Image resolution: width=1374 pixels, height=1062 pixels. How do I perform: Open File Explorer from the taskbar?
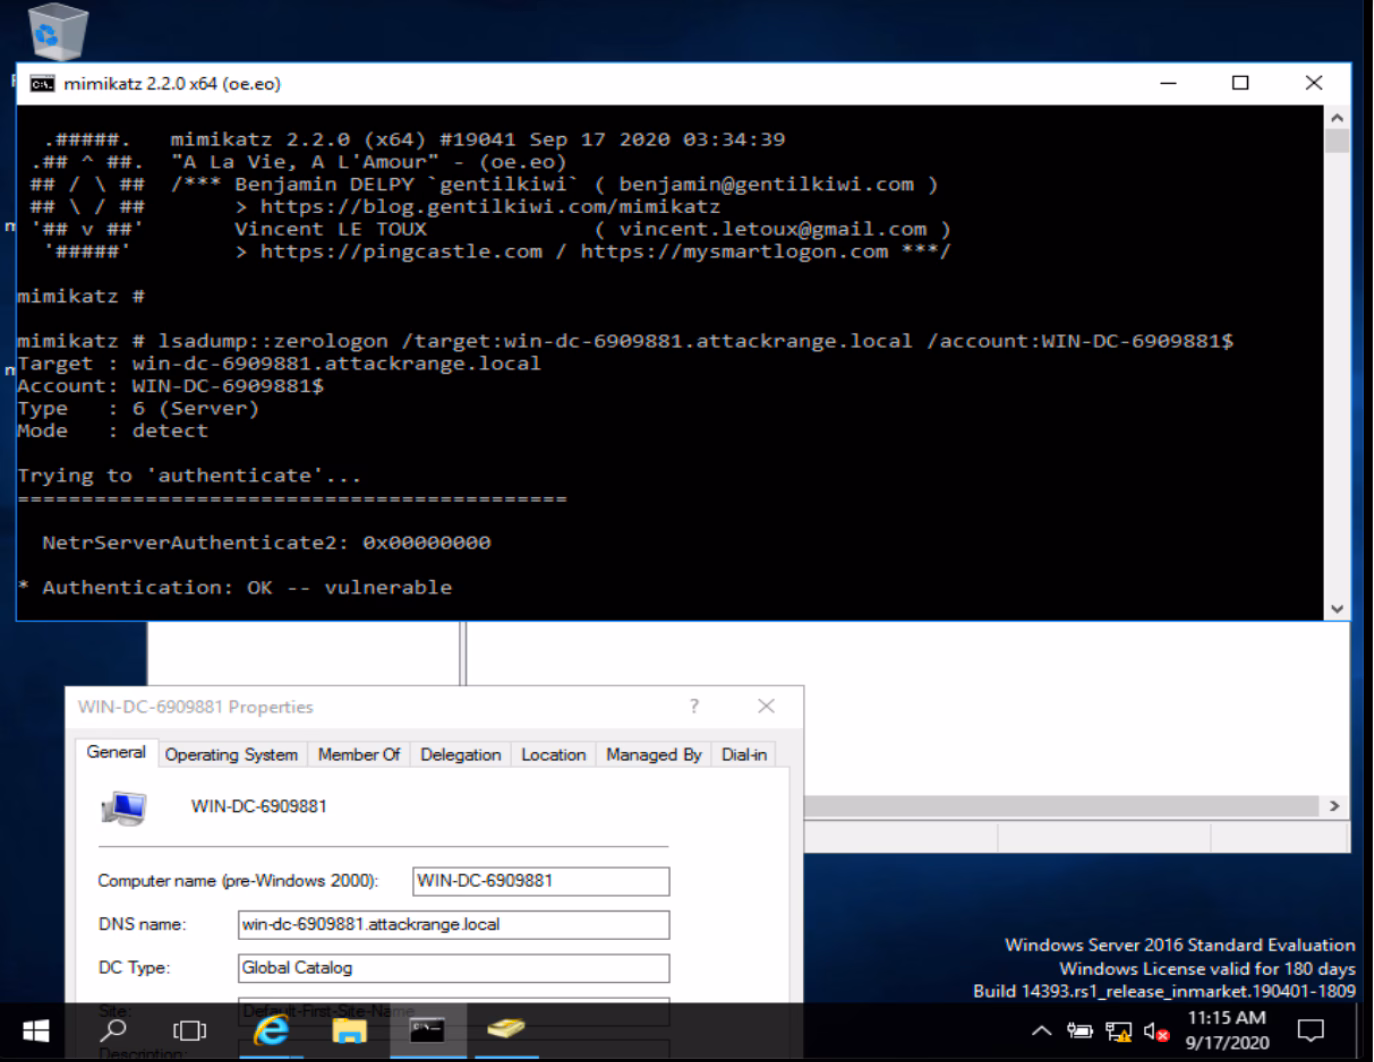(349, 1031)
